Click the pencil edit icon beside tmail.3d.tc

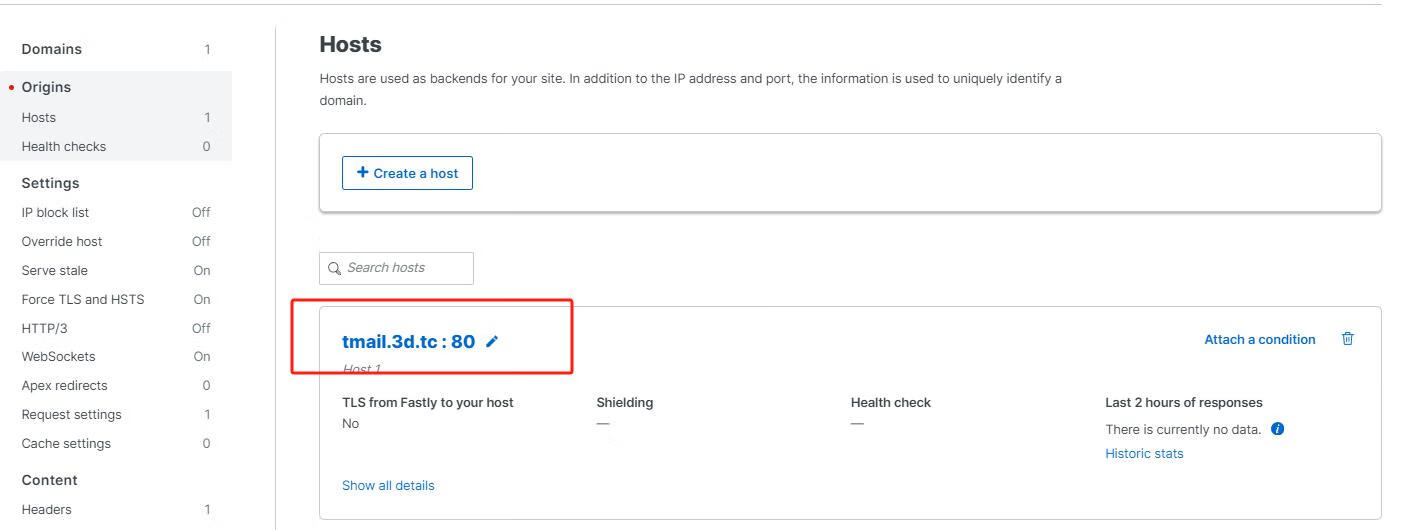click(492, 342)
